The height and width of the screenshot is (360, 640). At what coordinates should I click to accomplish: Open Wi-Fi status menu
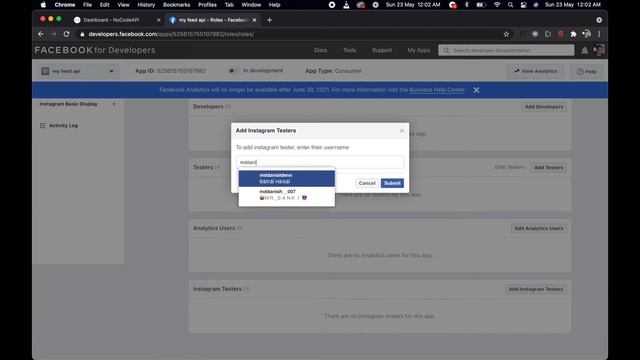(497, 5)
